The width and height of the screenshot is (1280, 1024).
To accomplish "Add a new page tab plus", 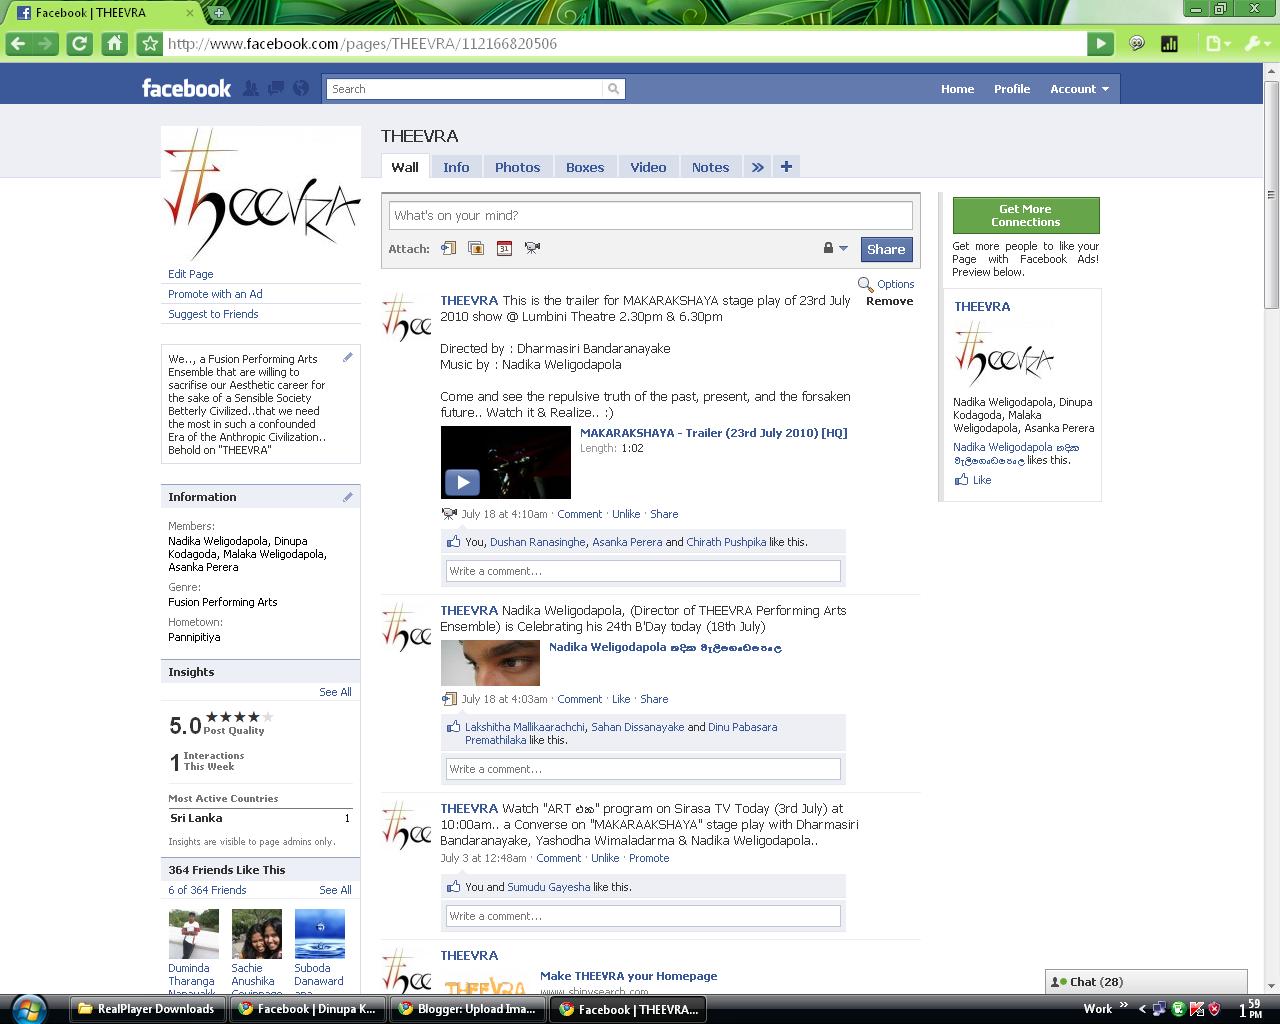I will [x=786, y=167].
